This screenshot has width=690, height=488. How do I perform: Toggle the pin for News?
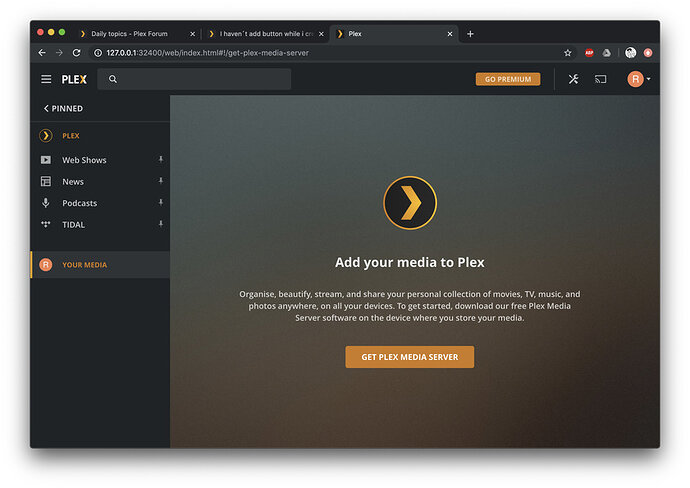point(161,181)
